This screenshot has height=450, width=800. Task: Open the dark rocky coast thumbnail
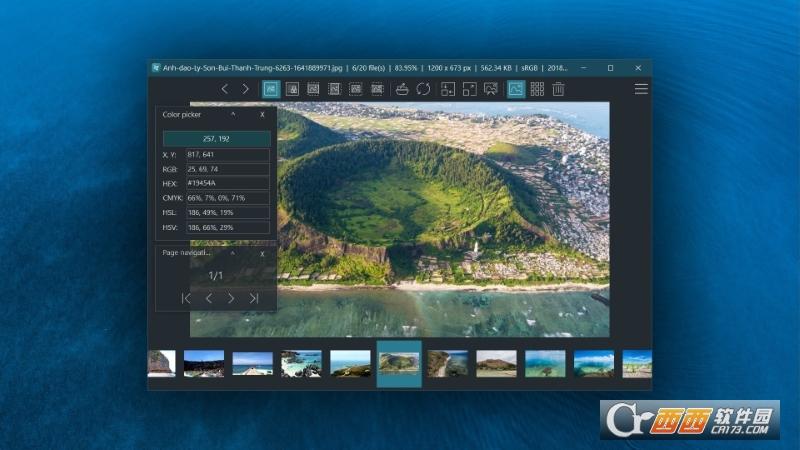tap(204, 364)
